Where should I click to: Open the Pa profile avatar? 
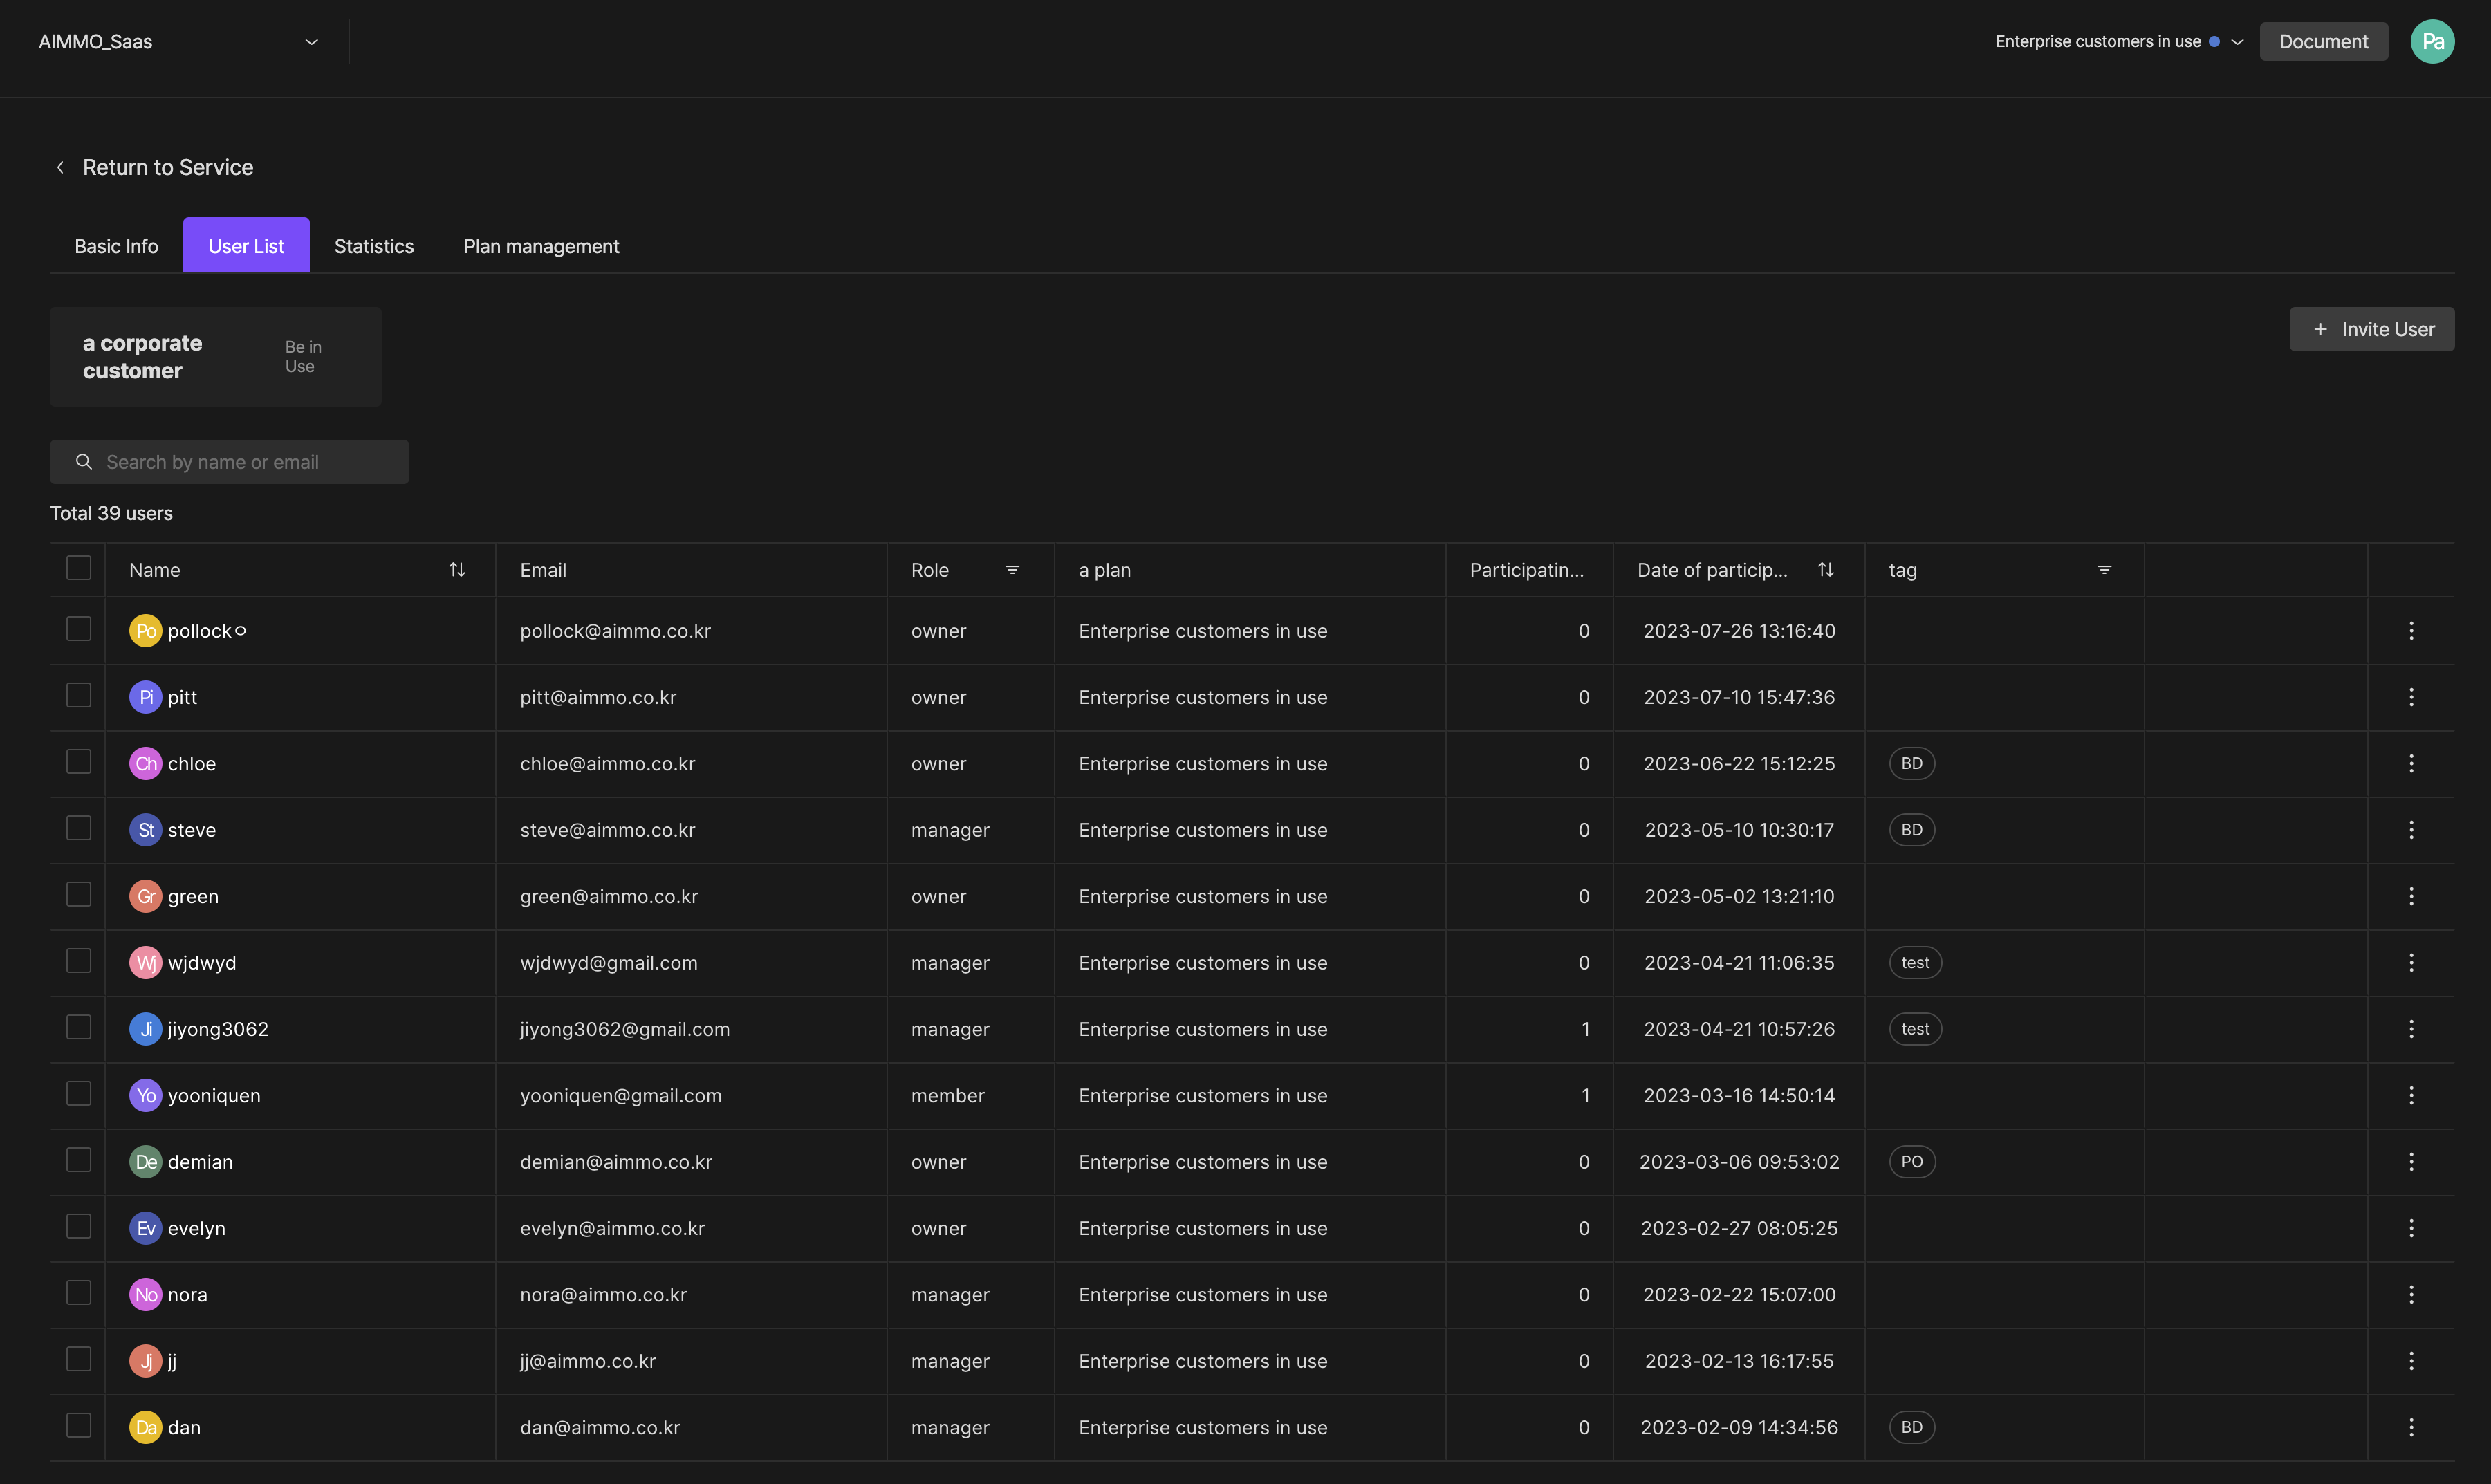(x=2432, y=42)
